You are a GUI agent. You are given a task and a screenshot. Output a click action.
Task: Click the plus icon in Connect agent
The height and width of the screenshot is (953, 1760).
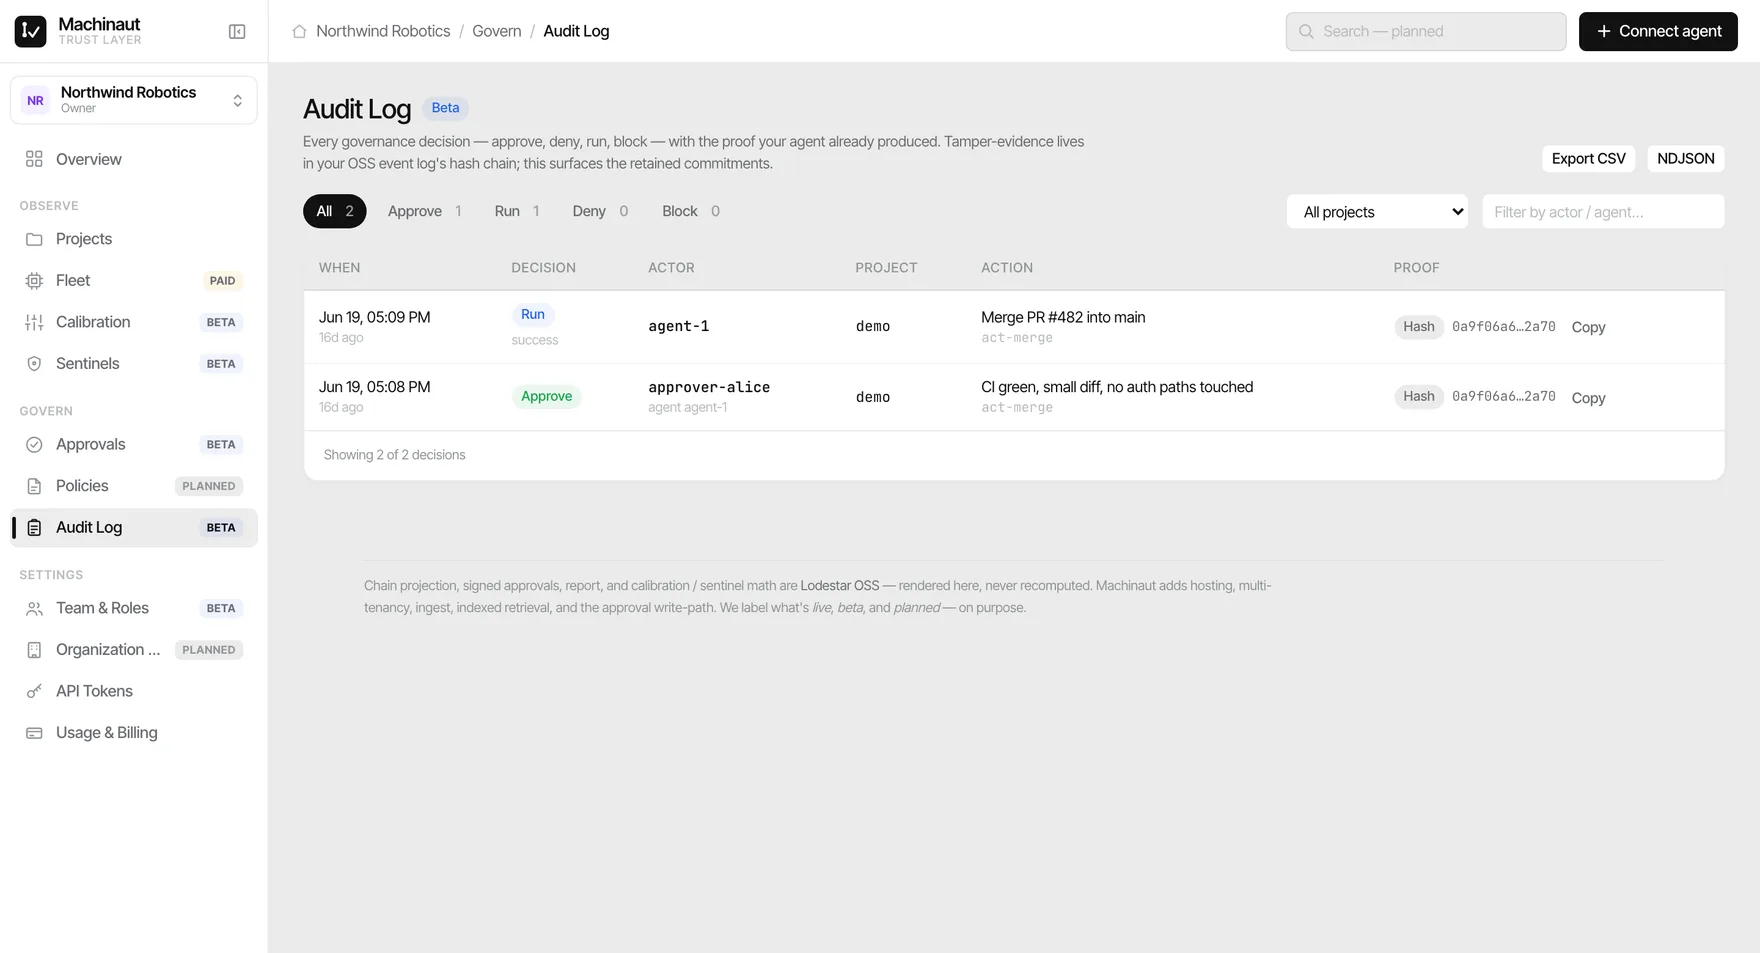coord(1604,32)
